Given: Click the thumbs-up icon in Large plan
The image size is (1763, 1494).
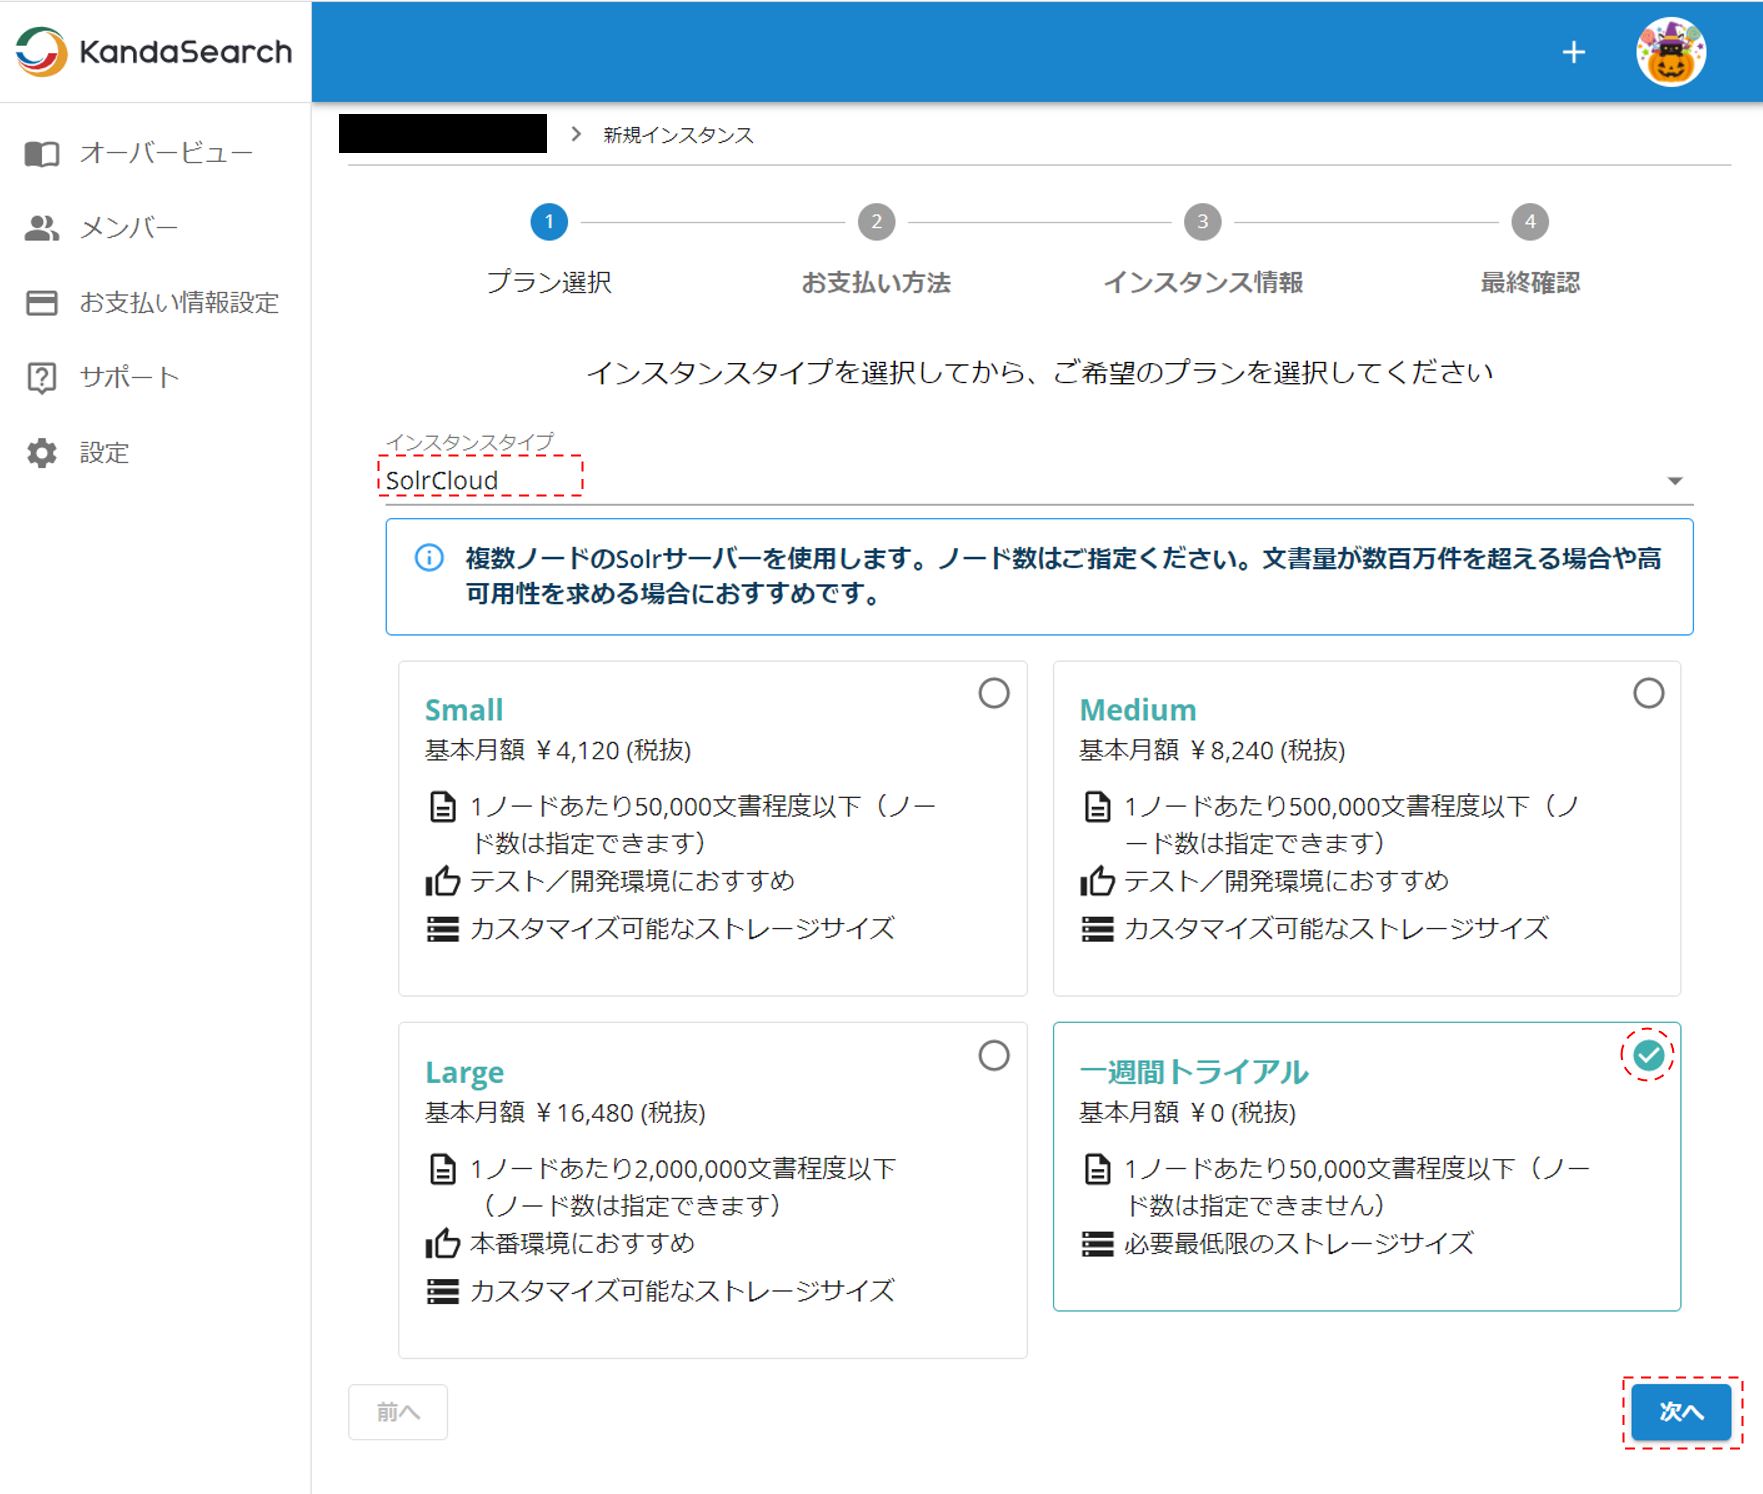Looking at the screenshot, I should [442, 1243].
